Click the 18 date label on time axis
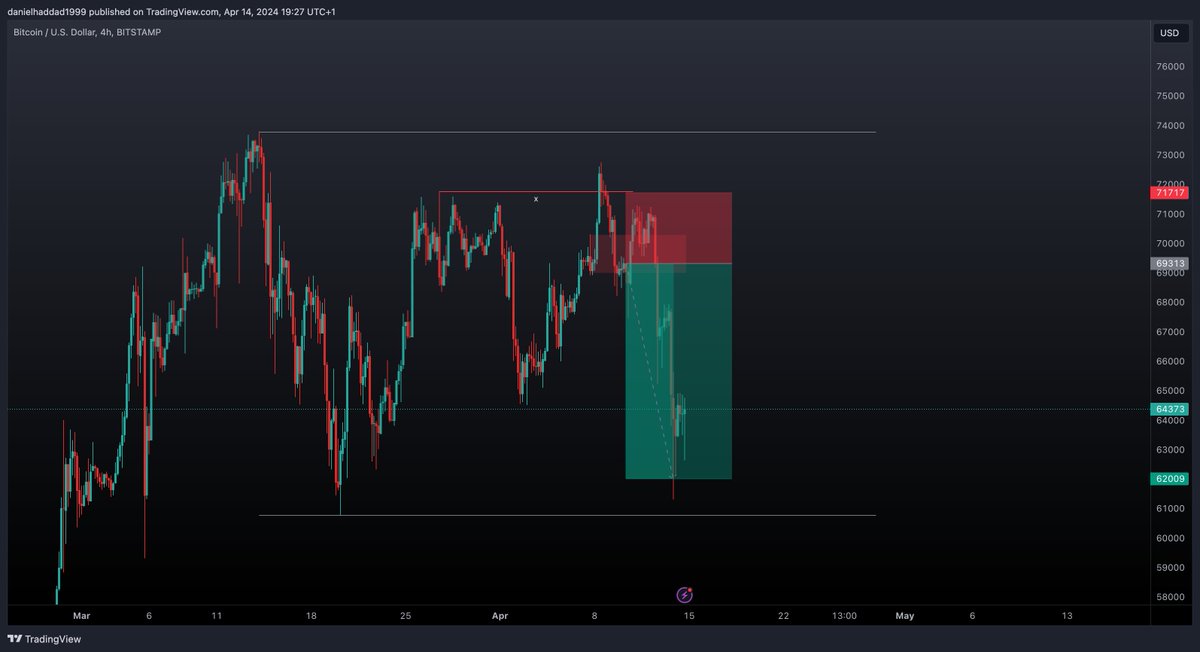Image resolution: width=1200 pixels, height=652 pixels. [x=311, y=616]
